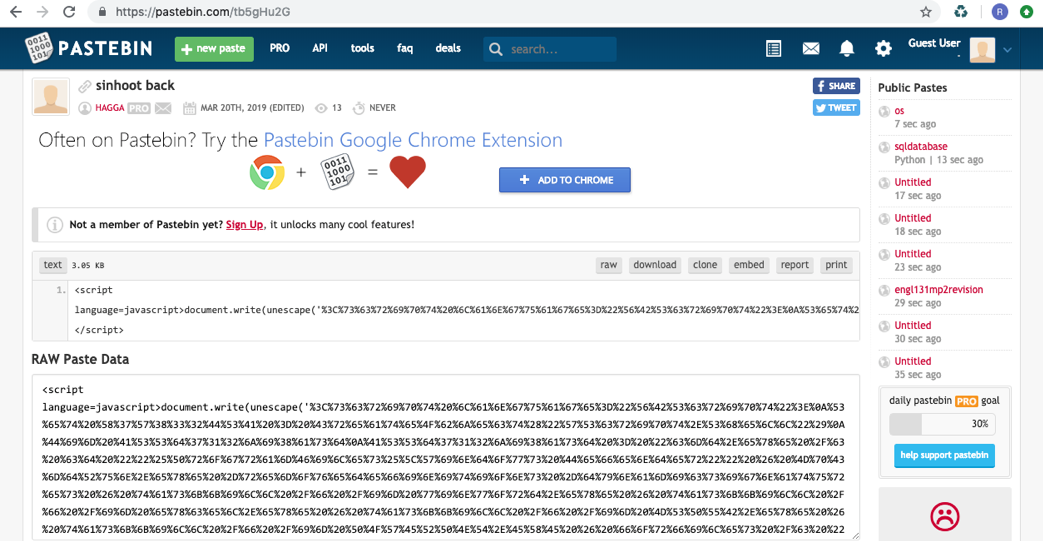
Task: Go forward with the browser forward arrow
Action: point(43,12)
